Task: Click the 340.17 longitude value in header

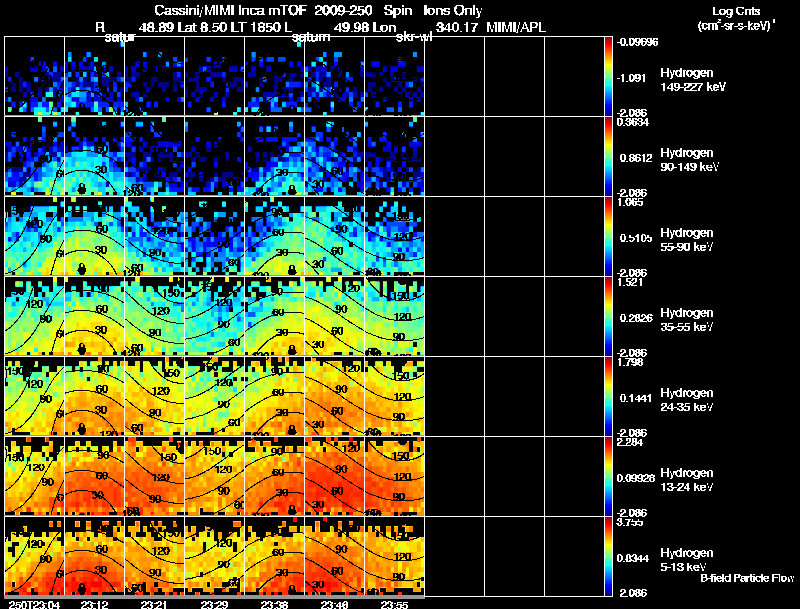Action: pos(456,27)
